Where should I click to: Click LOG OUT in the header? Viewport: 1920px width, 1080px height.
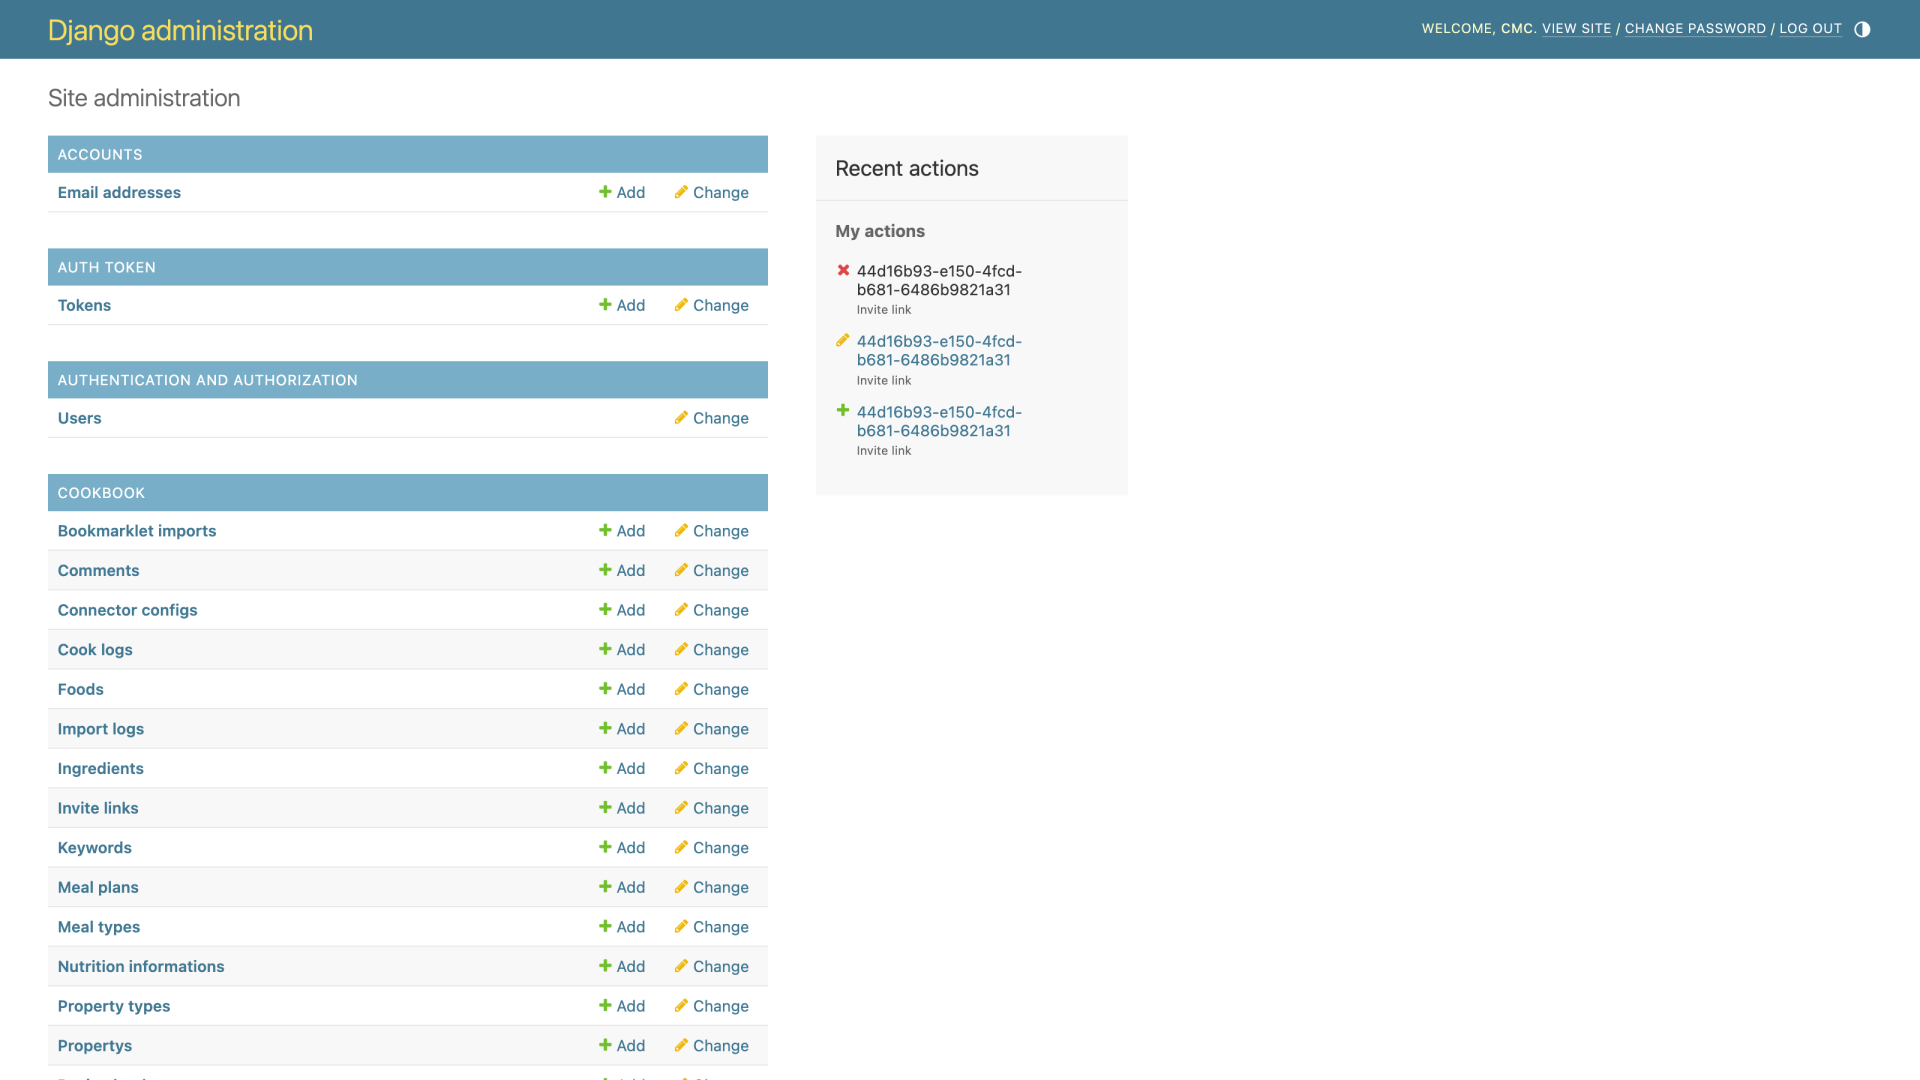pos(1810,29)
